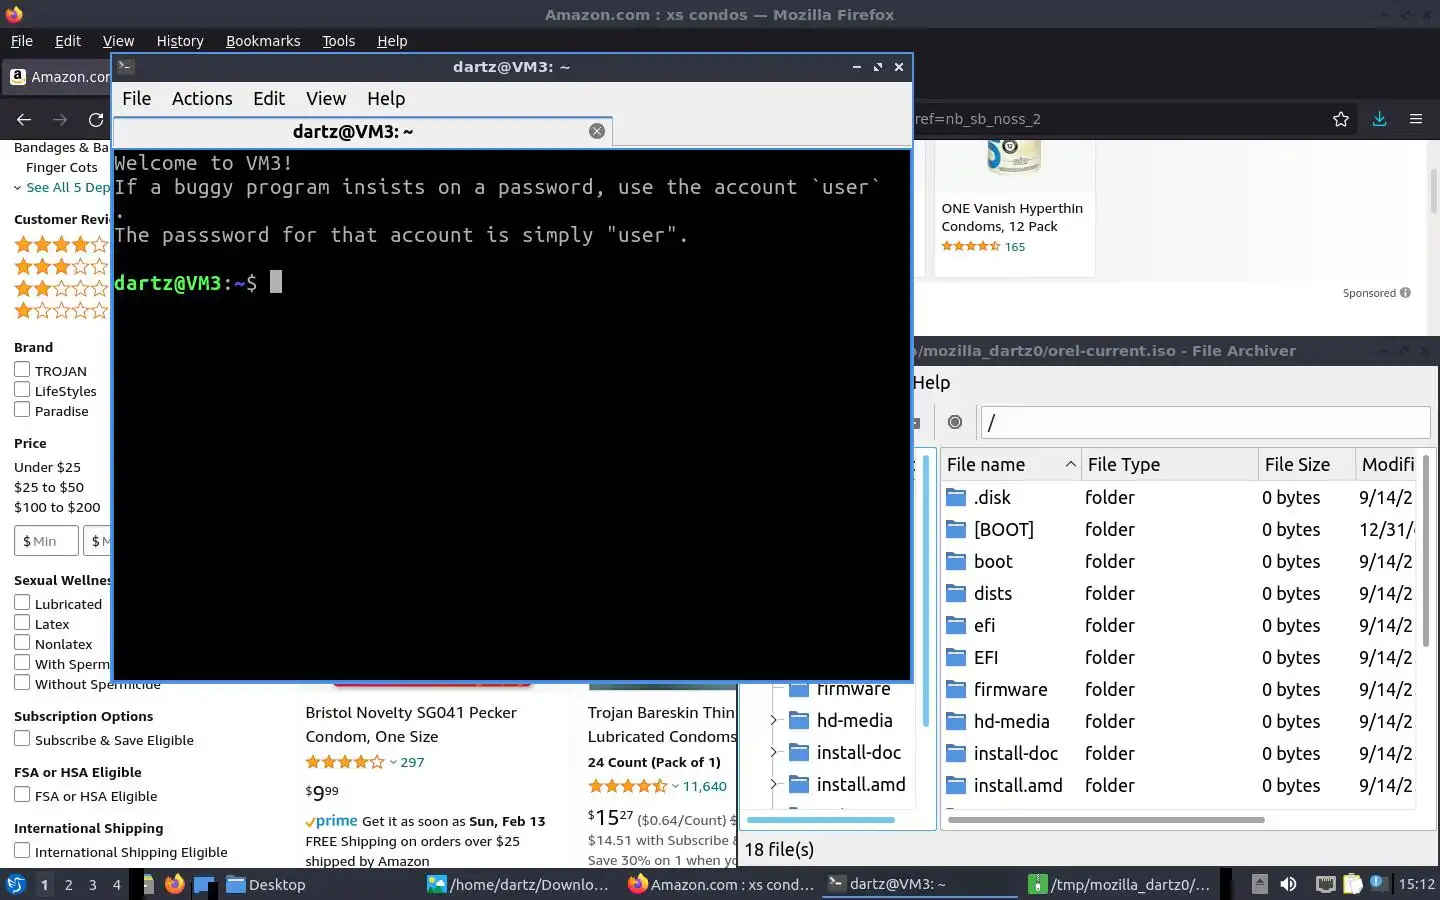Click the four-star customer review rating

tap(60, 244)
